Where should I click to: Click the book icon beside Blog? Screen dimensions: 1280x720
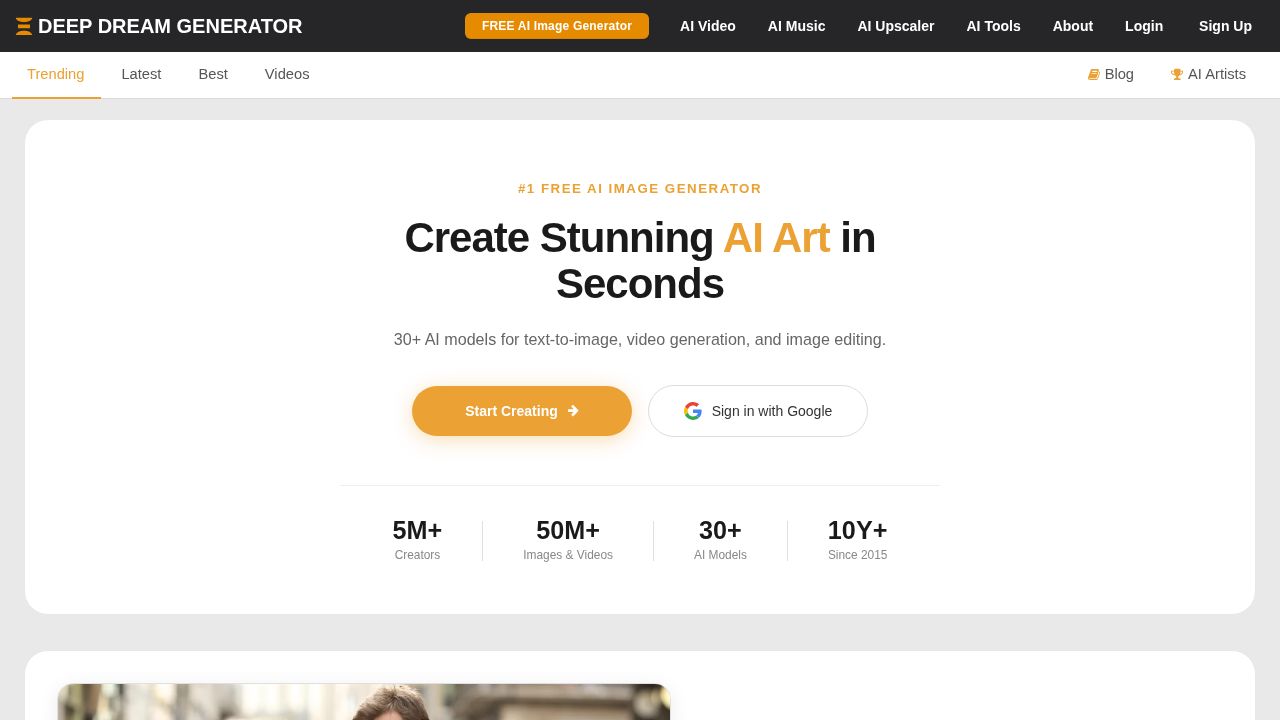1094,74
